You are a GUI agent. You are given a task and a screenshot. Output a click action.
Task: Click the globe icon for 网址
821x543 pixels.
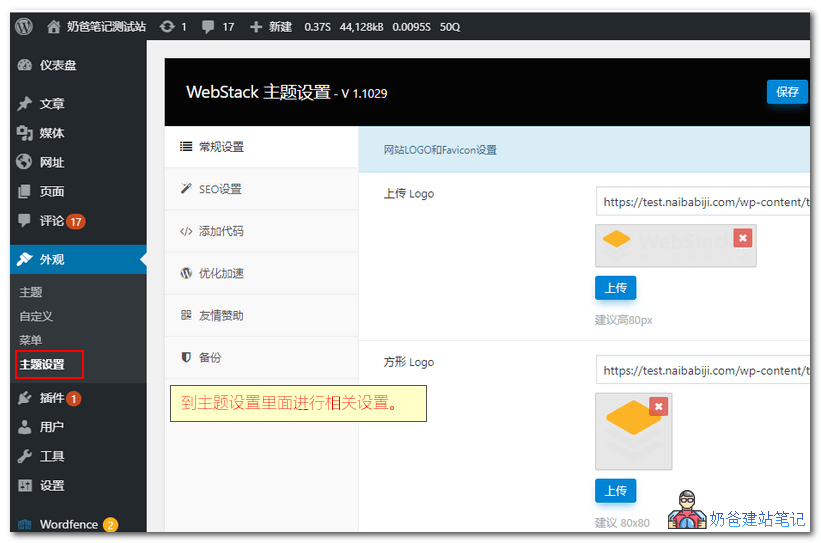point(24,162)
